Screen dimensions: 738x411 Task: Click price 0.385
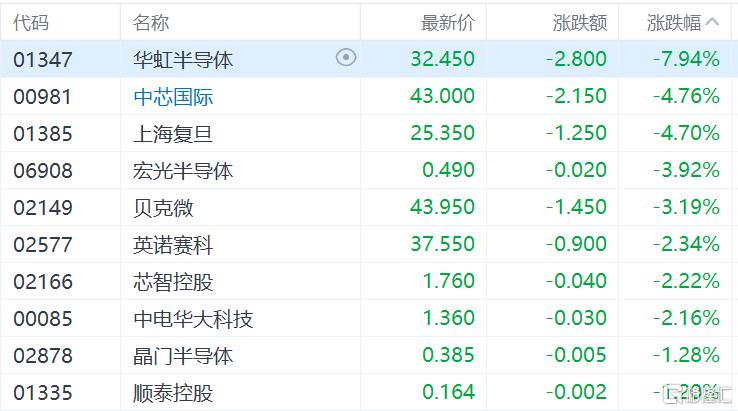(x=449, y=355)
